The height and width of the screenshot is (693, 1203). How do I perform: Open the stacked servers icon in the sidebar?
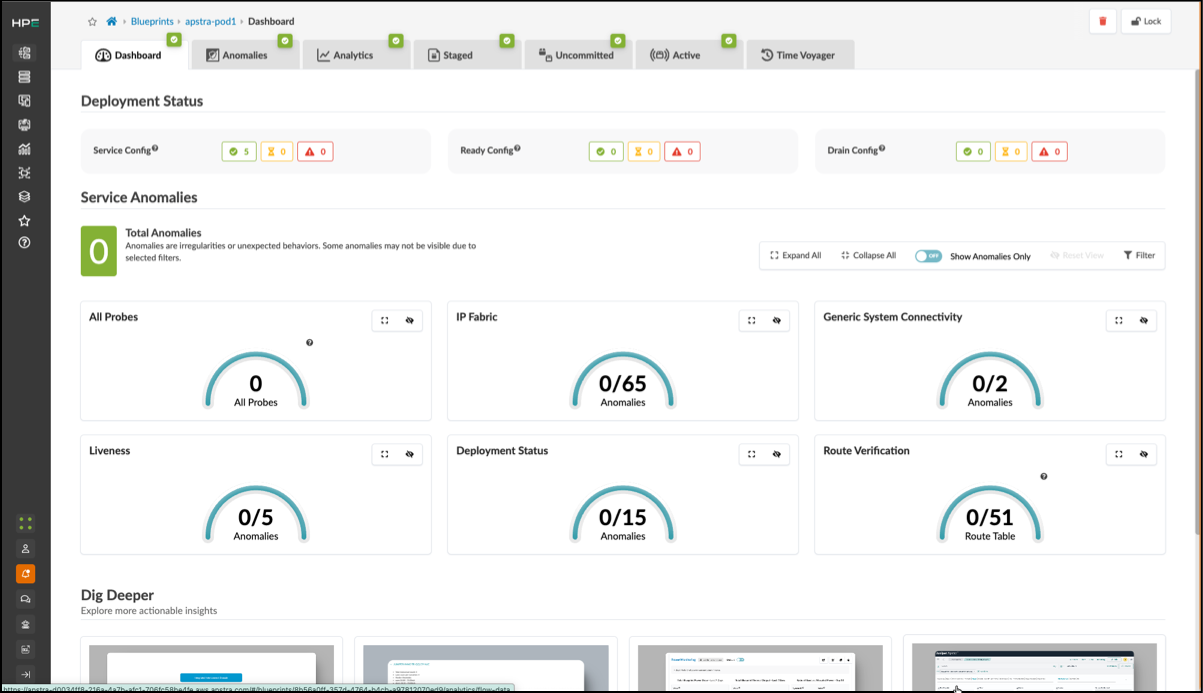pos(25,77)
